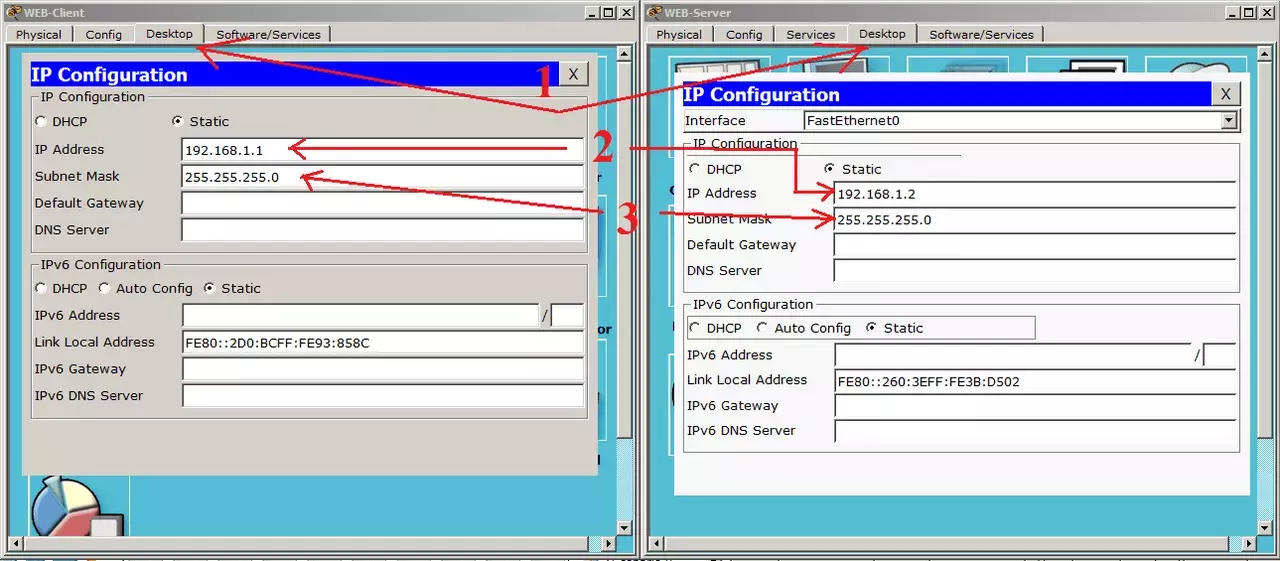Click WEB-Server vertical scrollbar up arrow
1280x561 pixels.
point(1264,56)
